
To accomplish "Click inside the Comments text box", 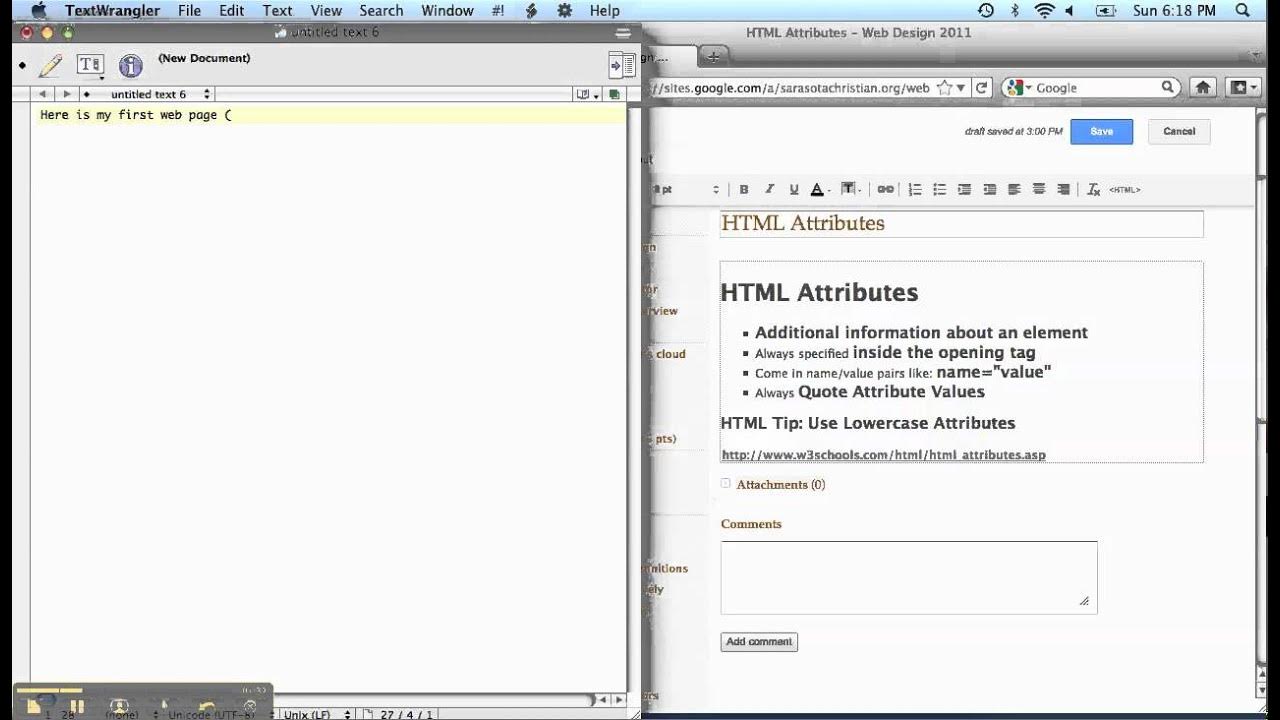I will 909,577.
